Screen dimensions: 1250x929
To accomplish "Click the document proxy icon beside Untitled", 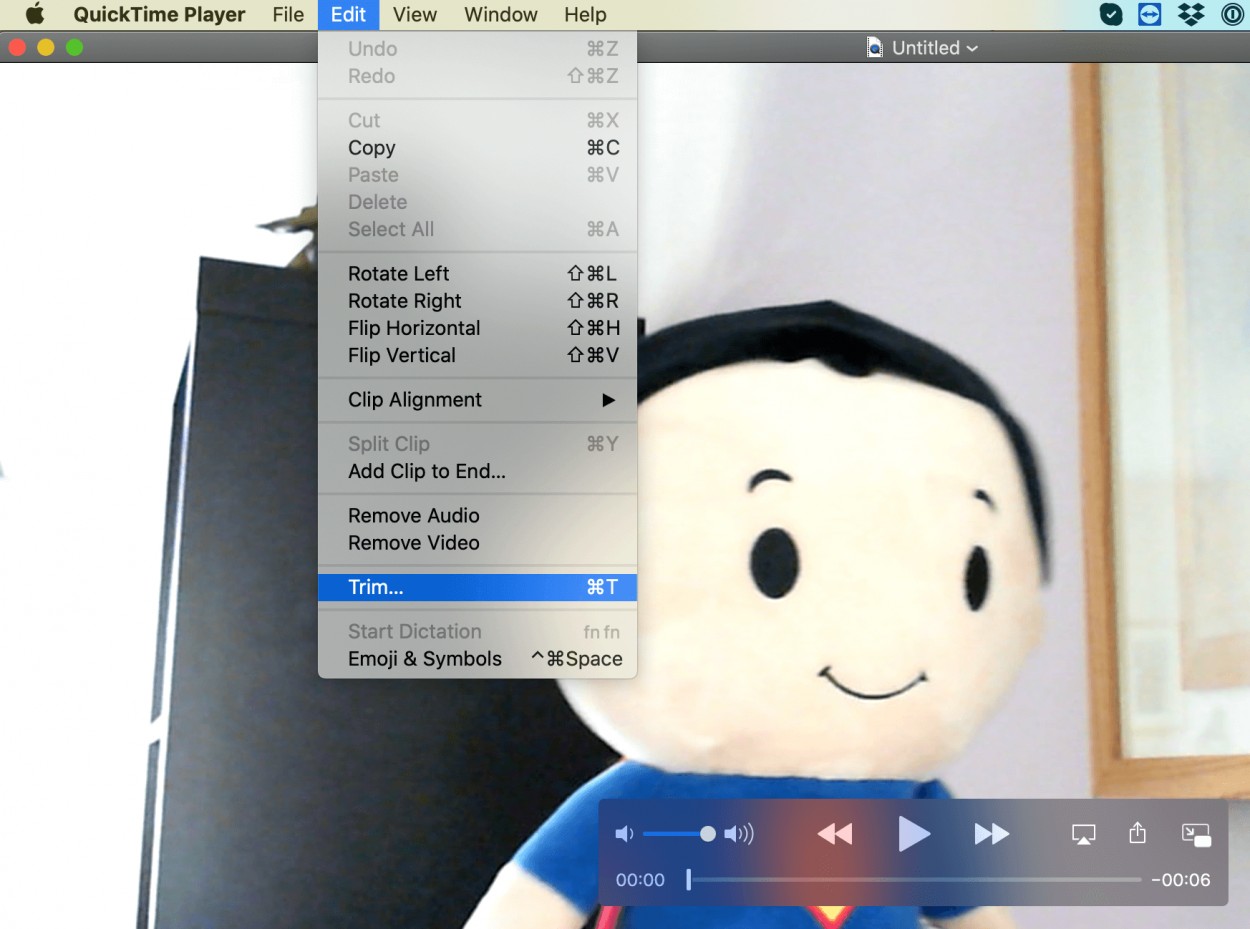I will (x=875, y=48).
